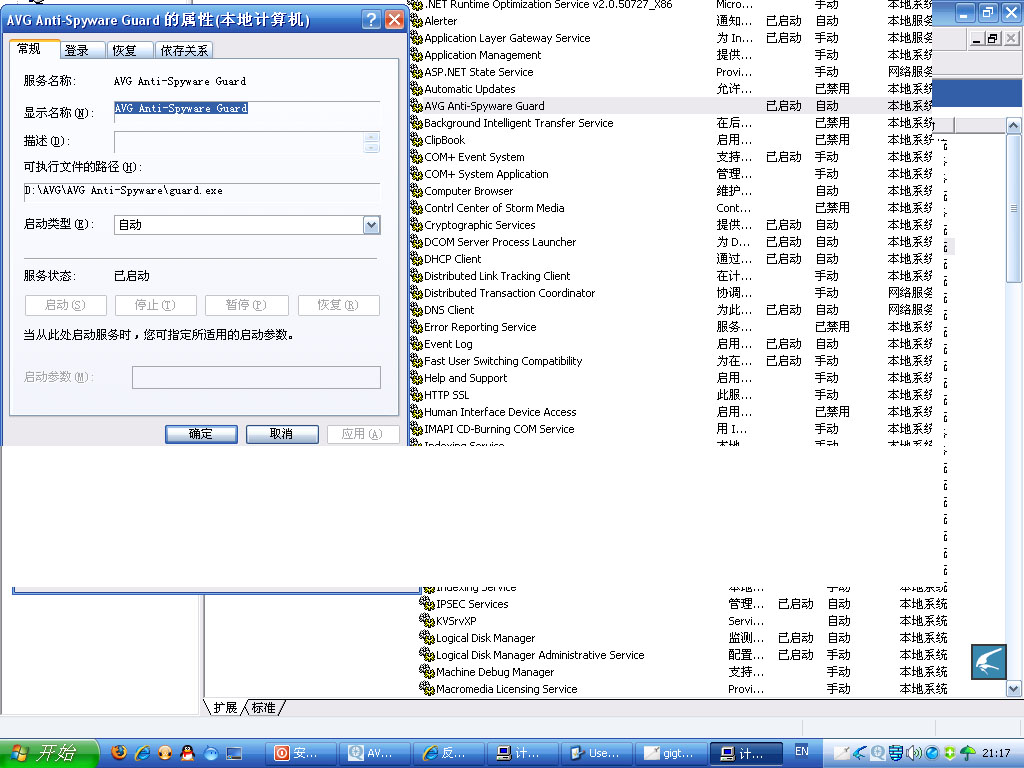Click the icon of the DNS Client service
The height and width of the screenshot is (768, 1024).
pos(416,310)
